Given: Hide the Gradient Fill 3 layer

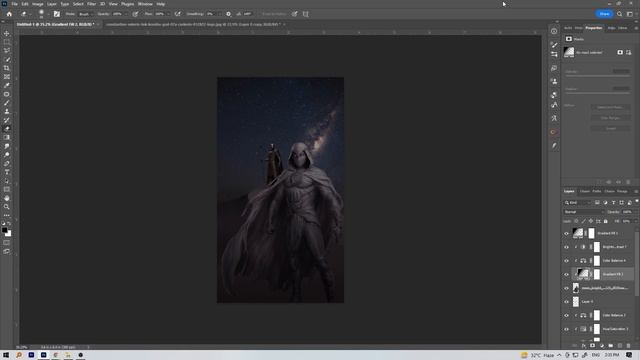Looking at the screenshot, I should click(566, 233).
